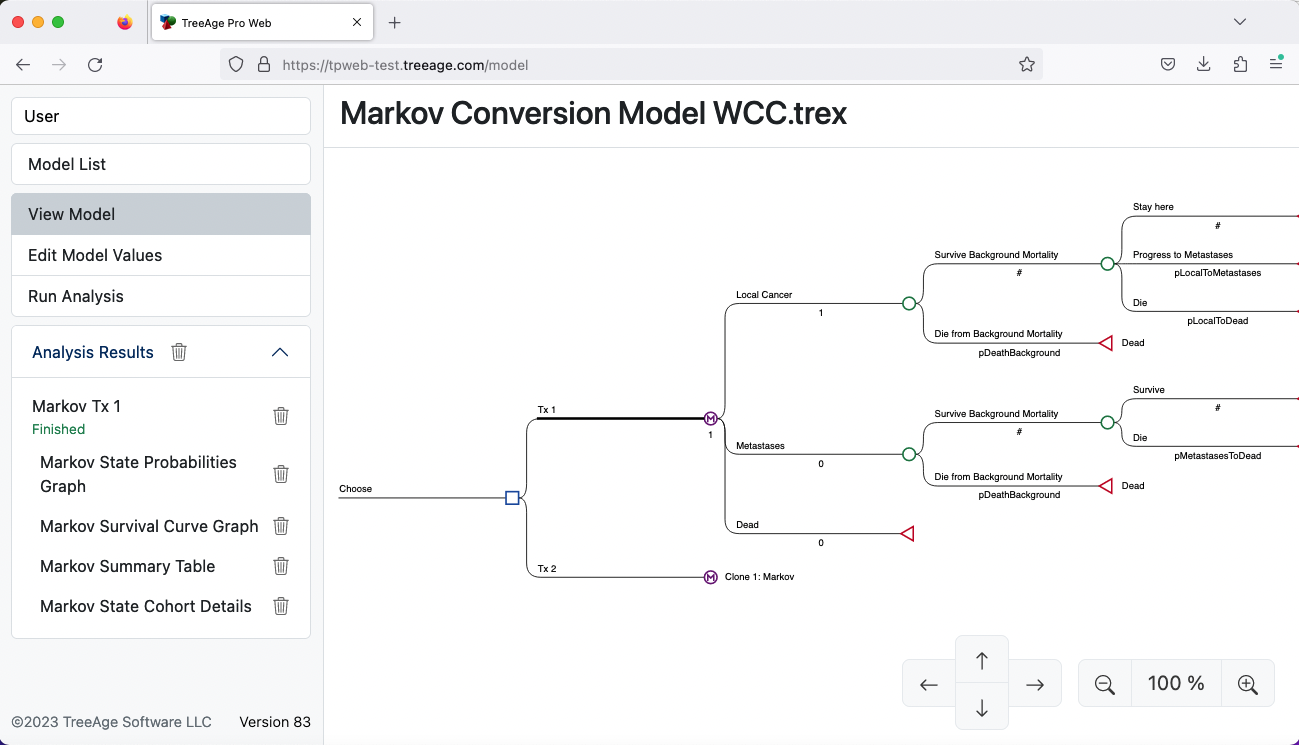Zoom out of the model diagram

pyautogui.click(x=1104, y=684)
